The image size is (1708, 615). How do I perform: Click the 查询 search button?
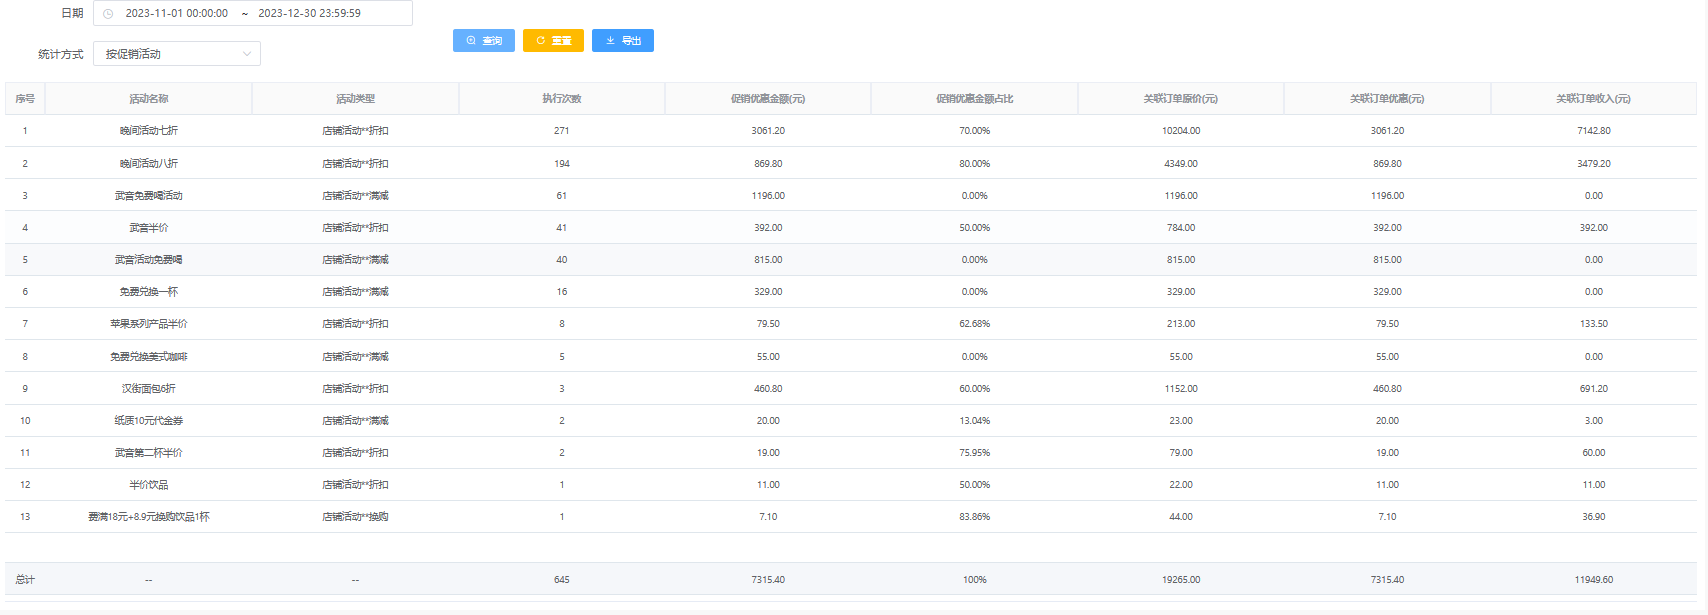[x=484, y=41]
